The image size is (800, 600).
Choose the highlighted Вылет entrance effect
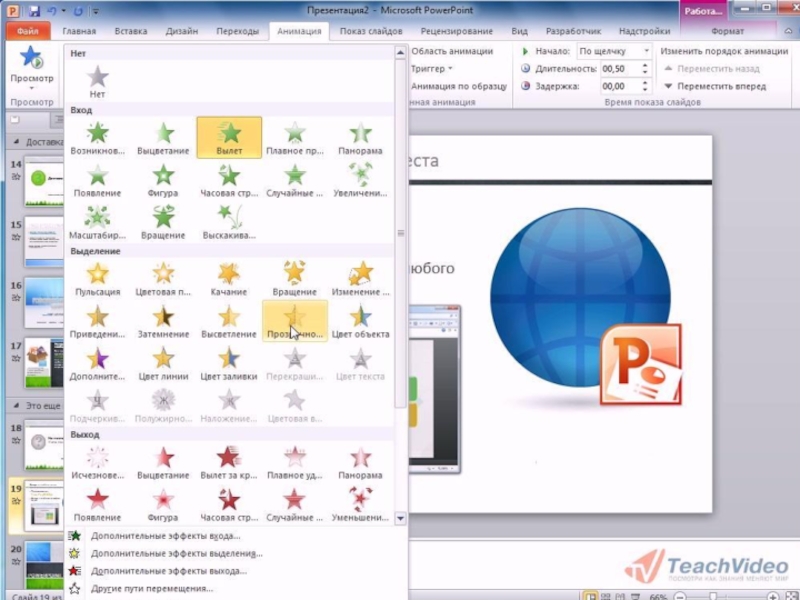coord(229,138)
